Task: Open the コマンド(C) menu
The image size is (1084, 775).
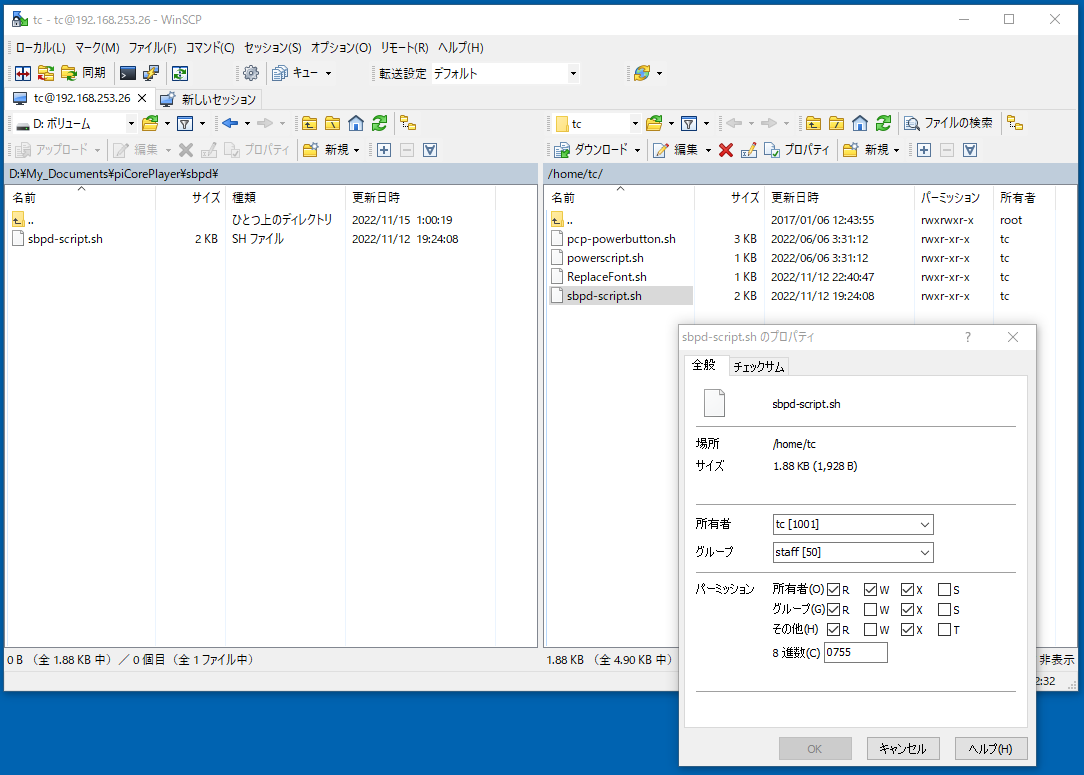Action: [210, 48]
